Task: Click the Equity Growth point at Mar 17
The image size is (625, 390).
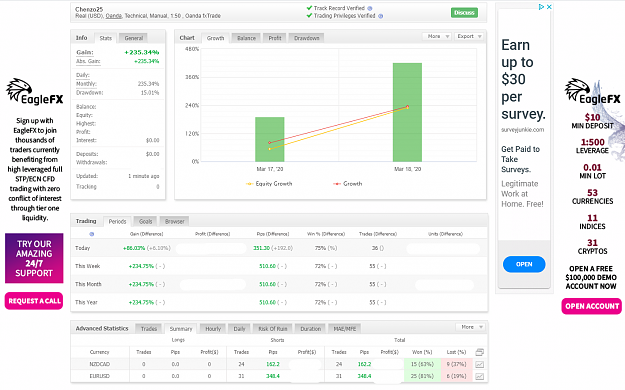Action: coord(269,149)
